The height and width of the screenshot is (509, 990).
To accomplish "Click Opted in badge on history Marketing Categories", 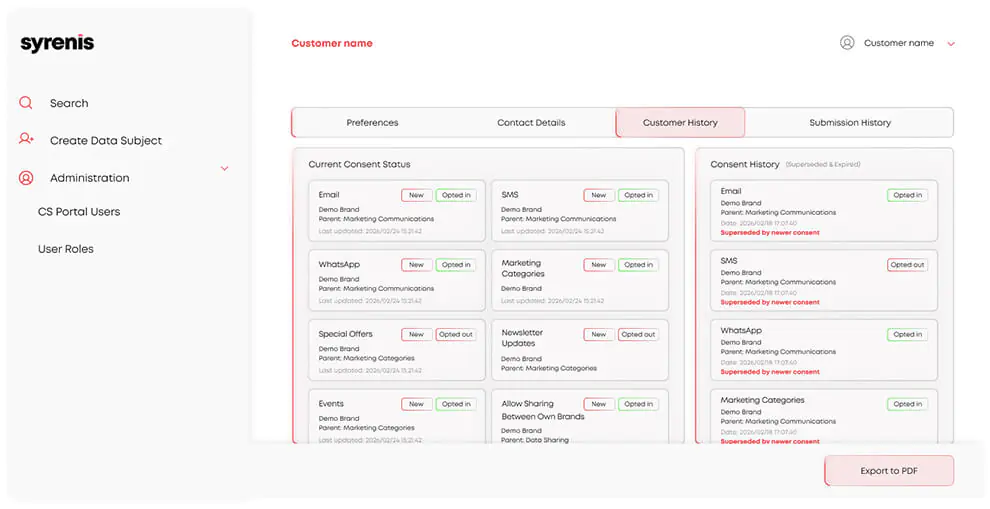I will point(907,404).
